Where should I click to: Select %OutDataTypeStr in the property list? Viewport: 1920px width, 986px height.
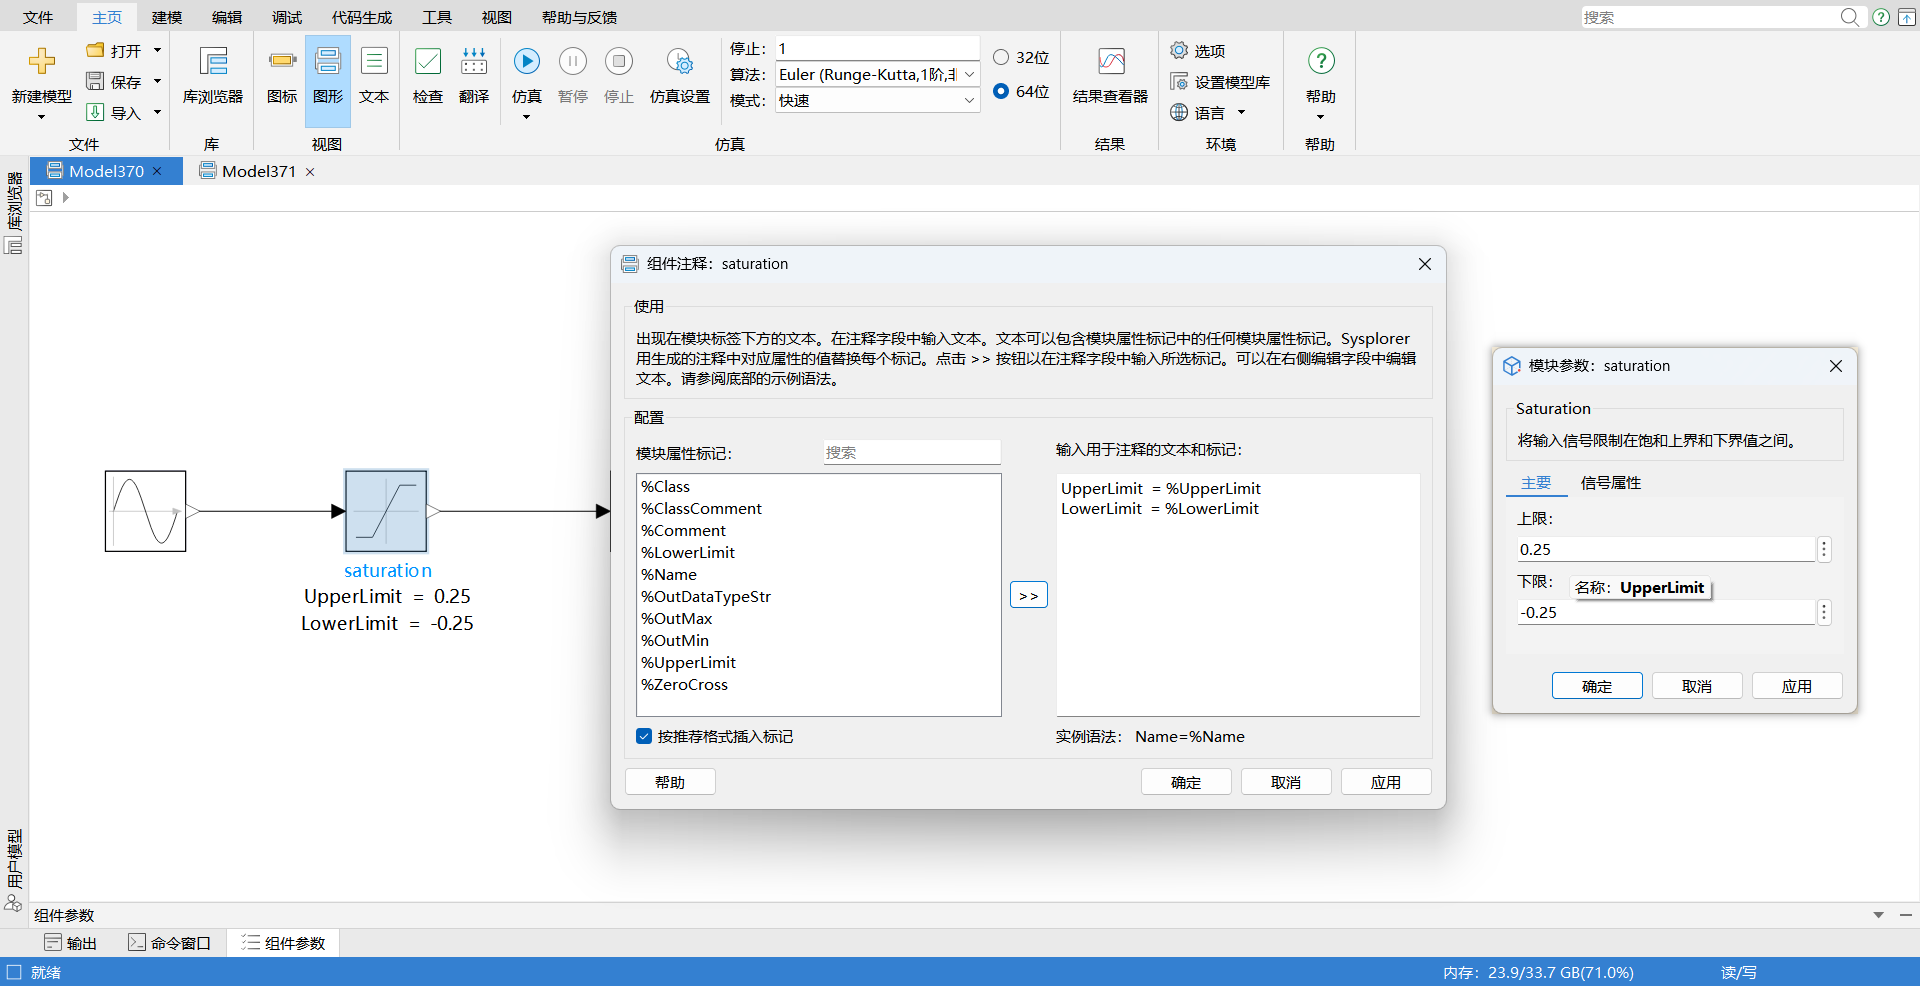tap(706, 597)
